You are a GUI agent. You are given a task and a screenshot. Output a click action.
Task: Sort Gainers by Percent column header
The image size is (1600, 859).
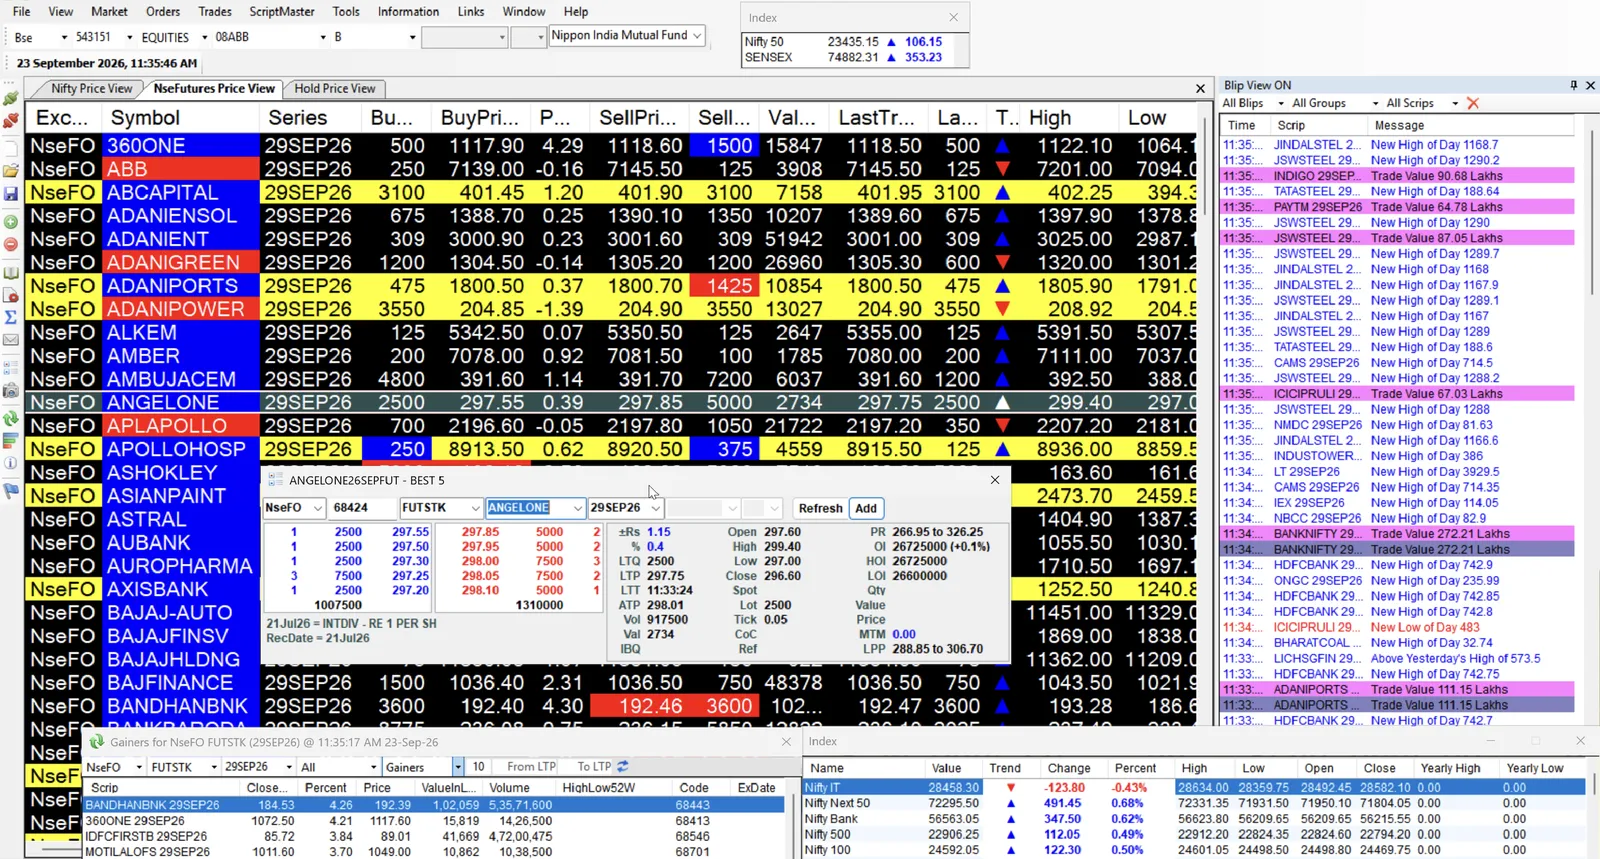326,788
